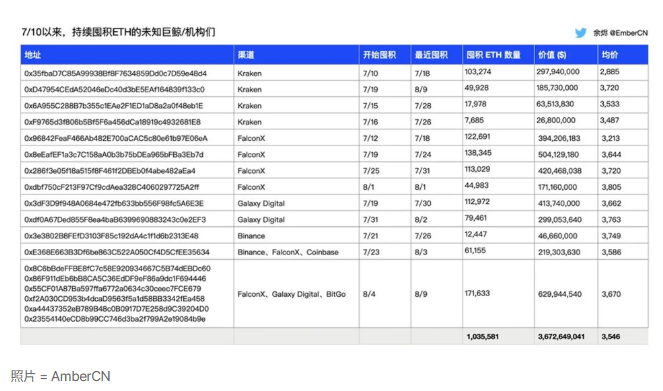Click the ETH amount 79,461

pyautogui.click(x=476, y=218)
